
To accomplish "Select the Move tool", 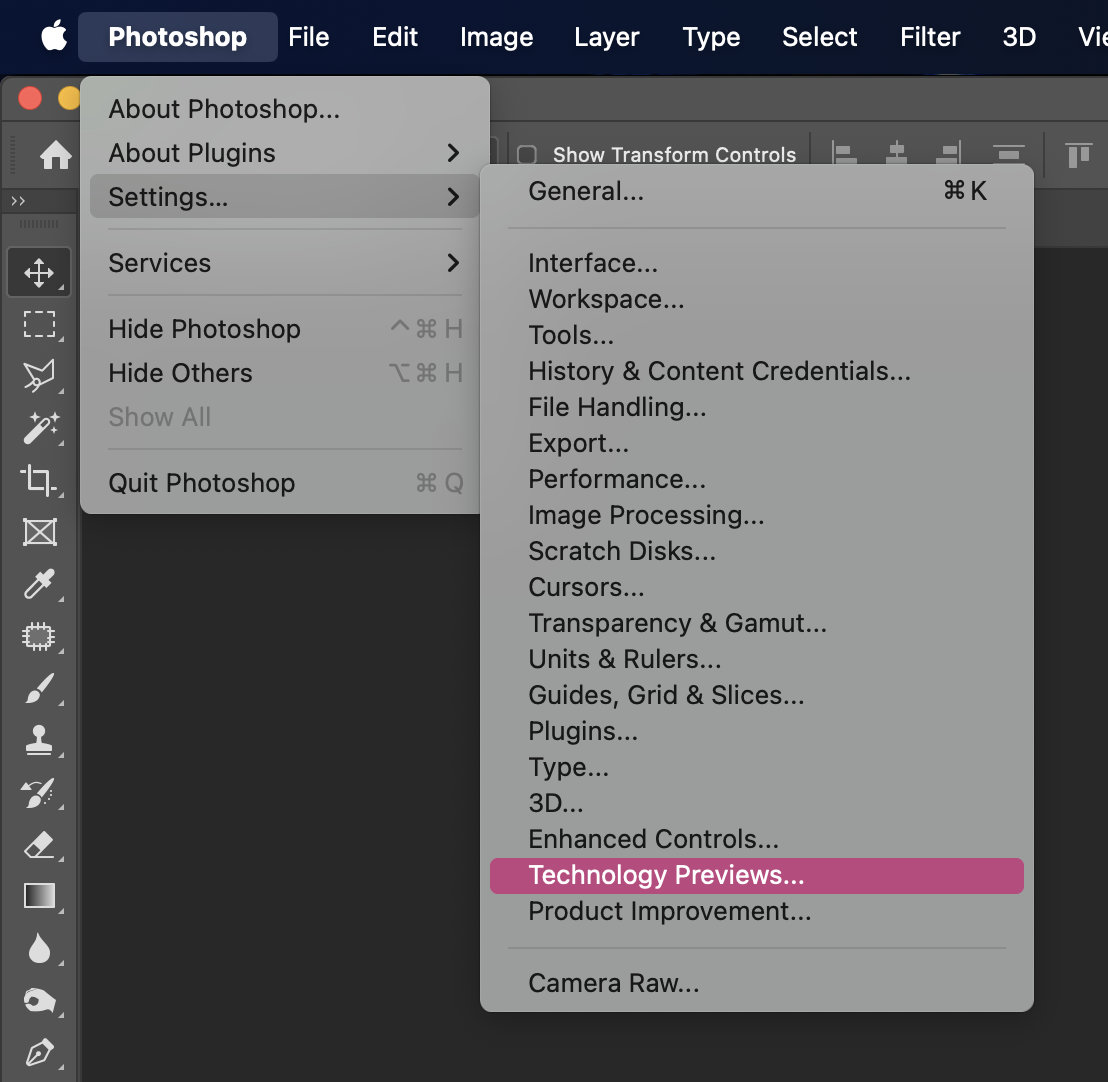I will 39,272.
